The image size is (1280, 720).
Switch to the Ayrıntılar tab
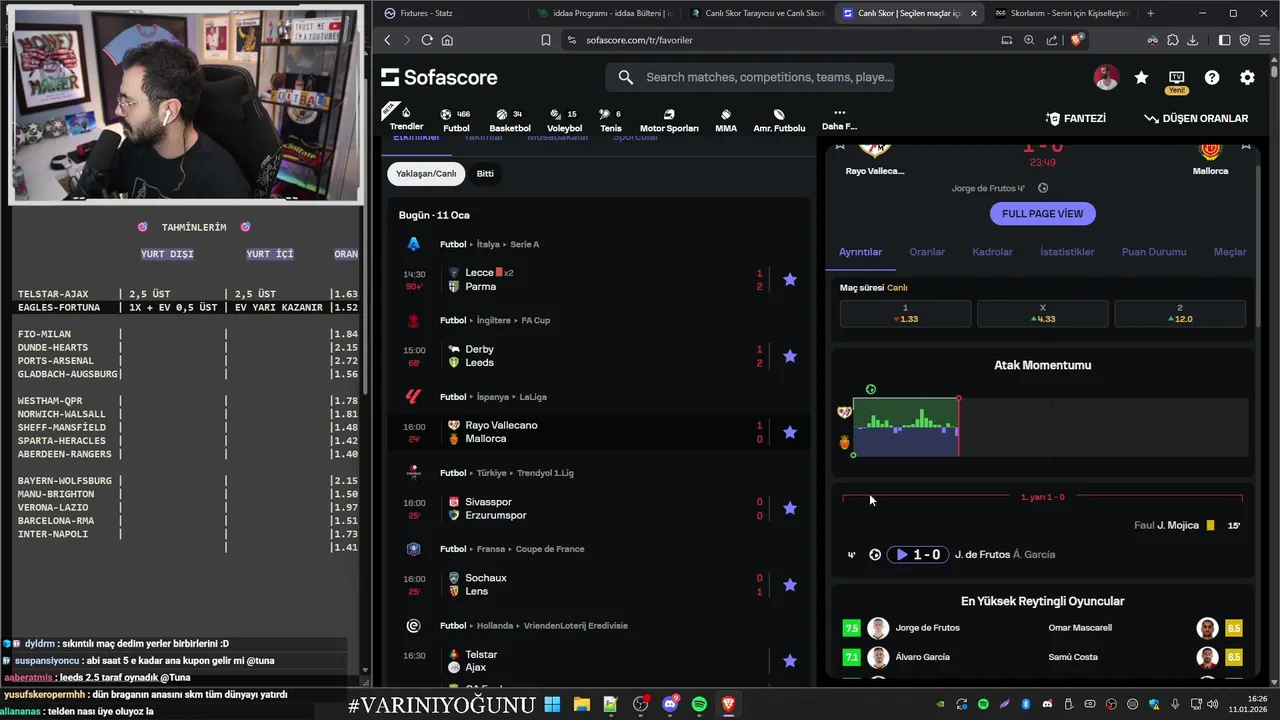pyautogui.click(x=860, y=252)
